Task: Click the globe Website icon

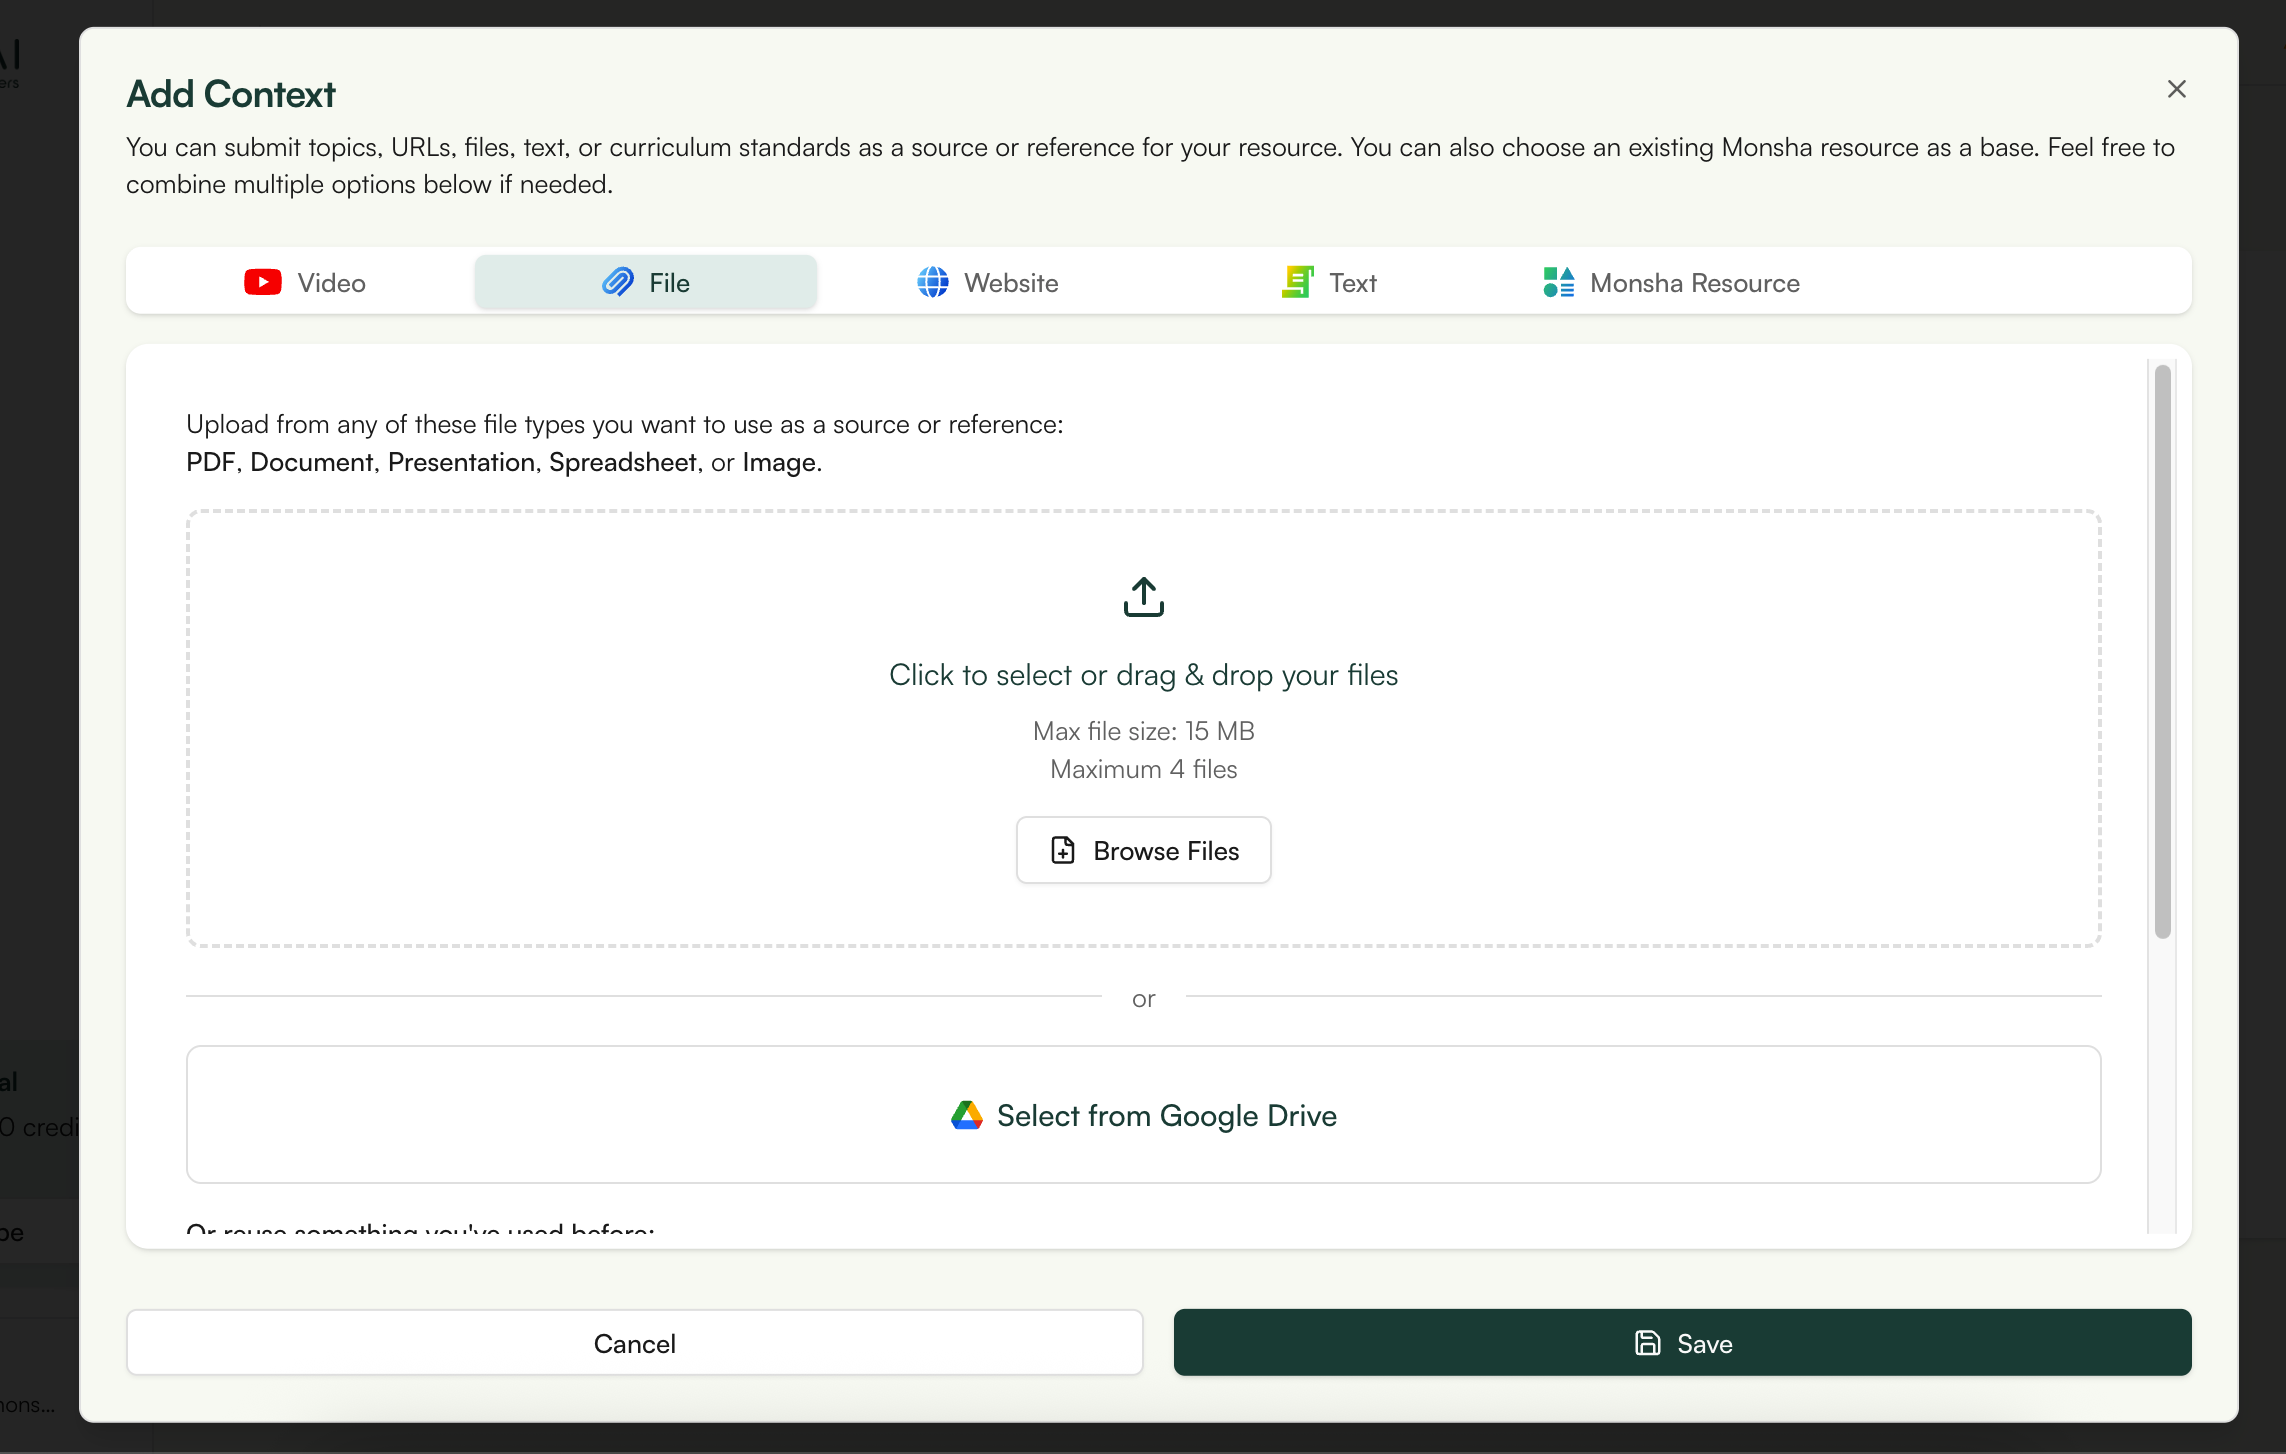Action: [933, 283]
